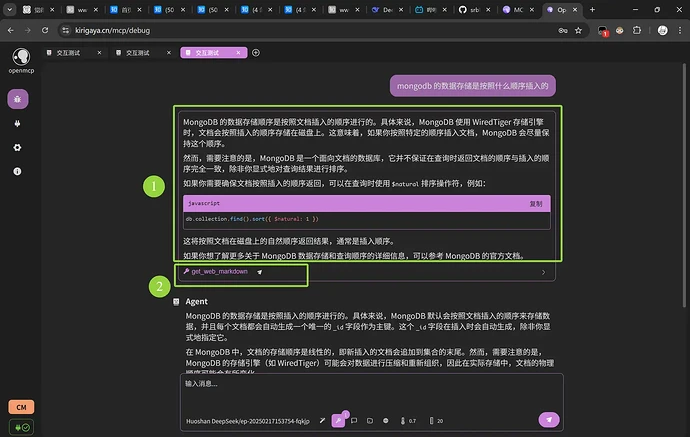Click the 复制 copy button on code block
The height and width of the screenshot is (437, 690).
(535, 202)
